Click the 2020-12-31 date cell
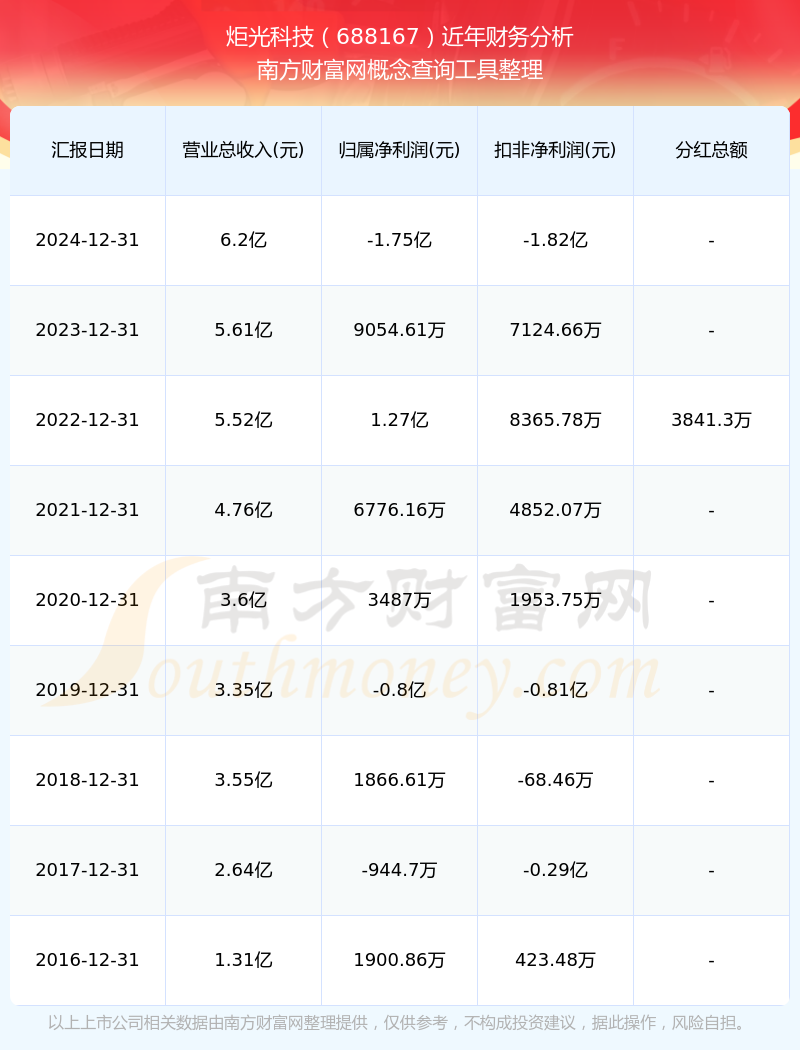 pyautogui.click(x=87, y=600)
